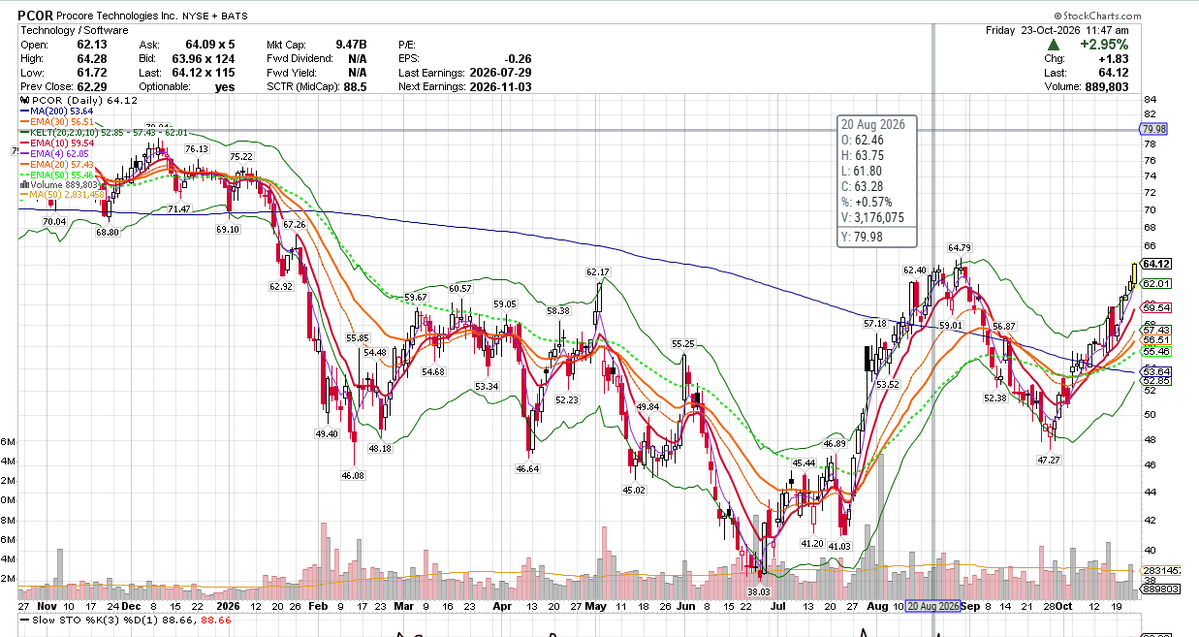Image resolution: width=1199 pixels, height=637 pixels.
Task: Click the 62.17 May high annotation
Action: [x=598, y=272]
